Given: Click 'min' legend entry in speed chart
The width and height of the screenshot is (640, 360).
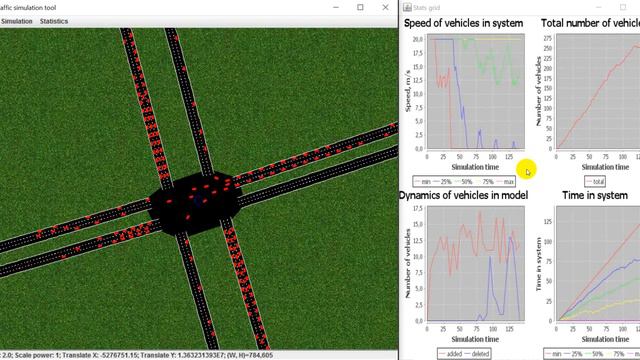Looking at the screenshot, I should 422,182.
